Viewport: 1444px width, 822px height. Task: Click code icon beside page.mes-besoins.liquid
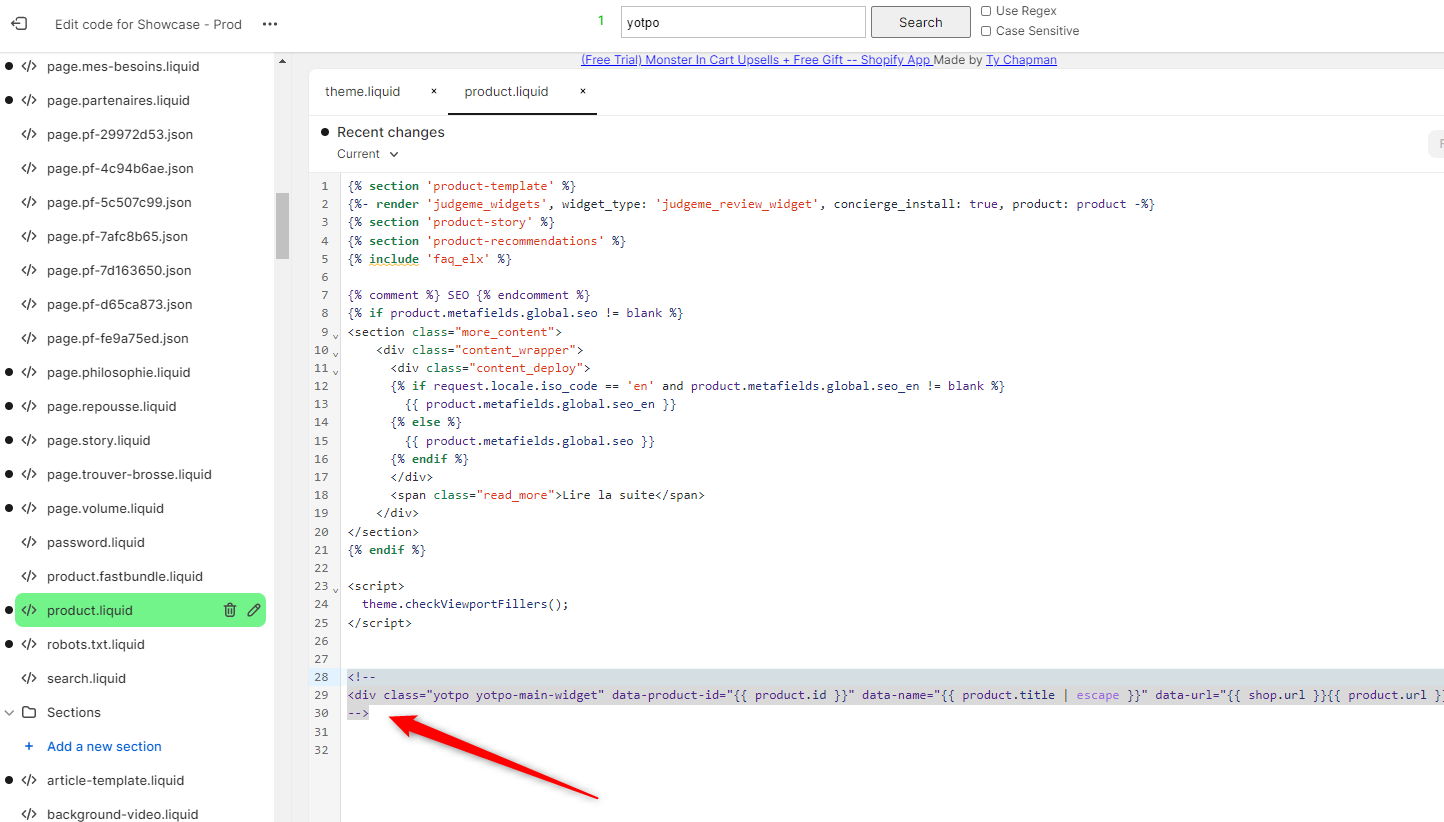pyautogui.click(x=29, y=66)
